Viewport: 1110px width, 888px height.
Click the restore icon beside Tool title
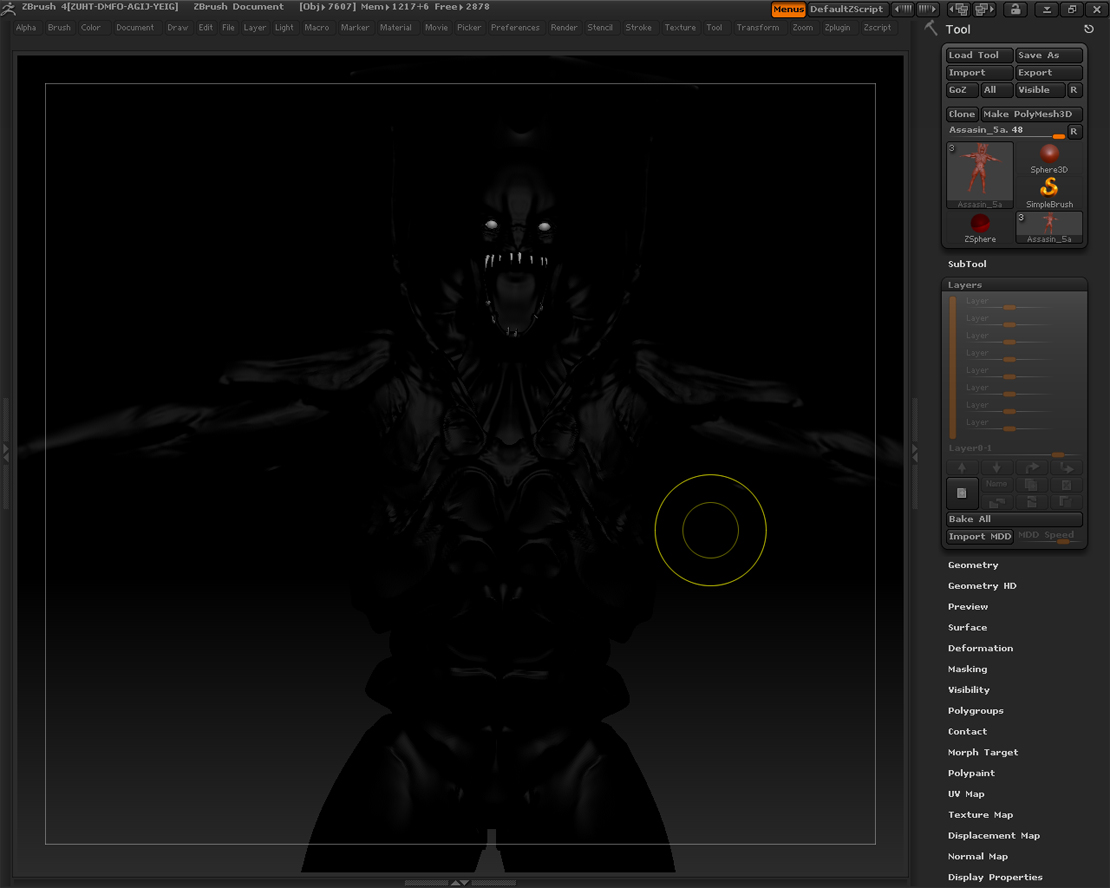[1089, 29]
